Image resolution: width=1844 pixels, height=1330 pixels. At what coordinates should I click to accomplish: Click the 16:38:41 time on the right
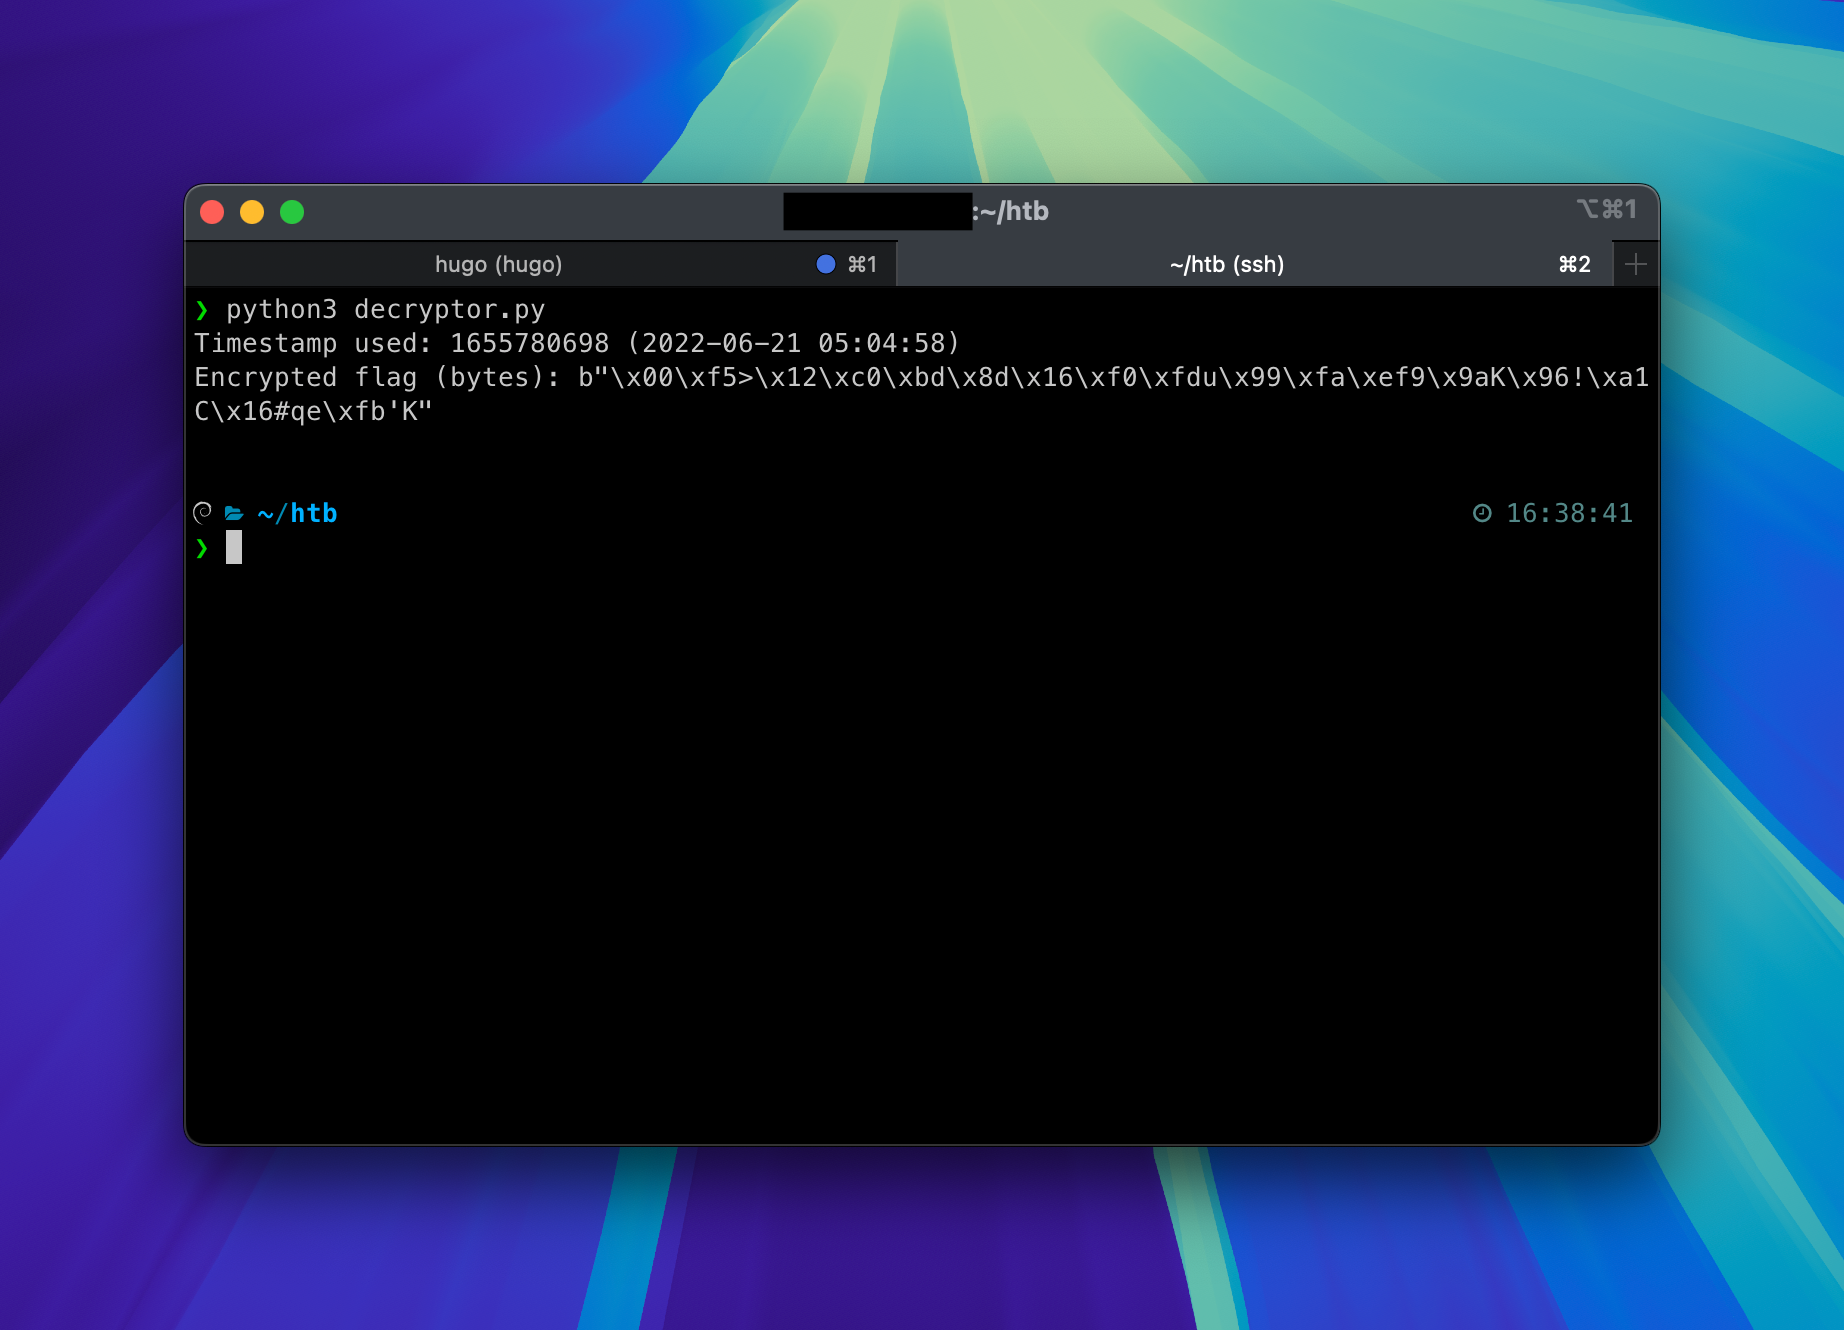(1568, 513)
